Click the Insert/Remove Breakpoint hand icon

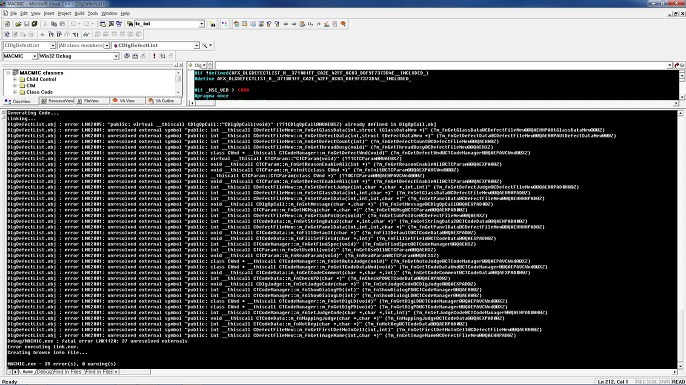coord(171,56)
